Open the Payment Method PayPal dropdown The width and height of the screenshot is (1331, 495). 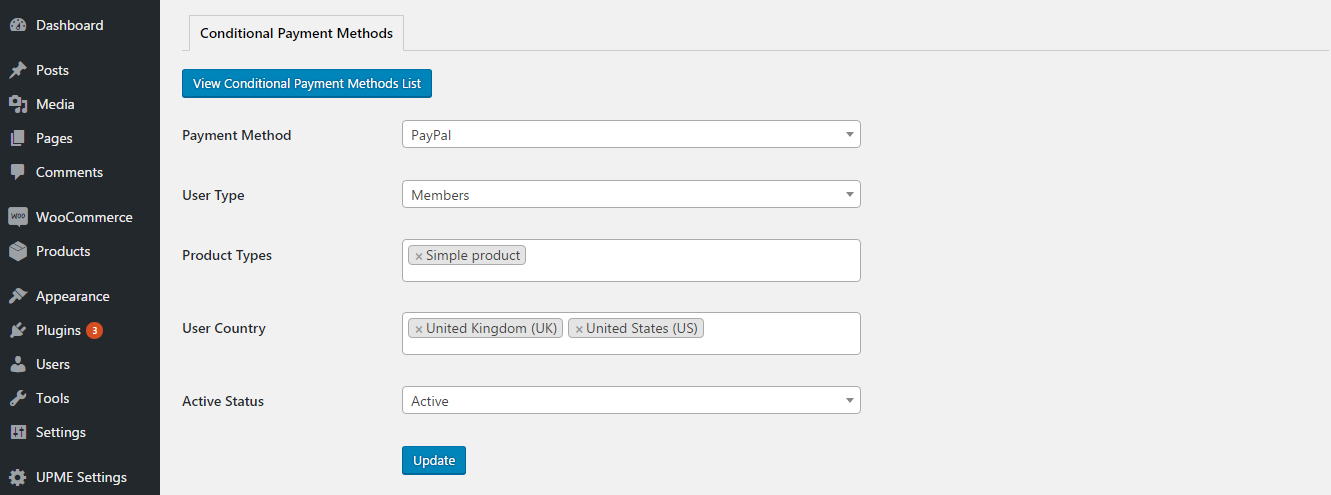click(x=631, y=134)
